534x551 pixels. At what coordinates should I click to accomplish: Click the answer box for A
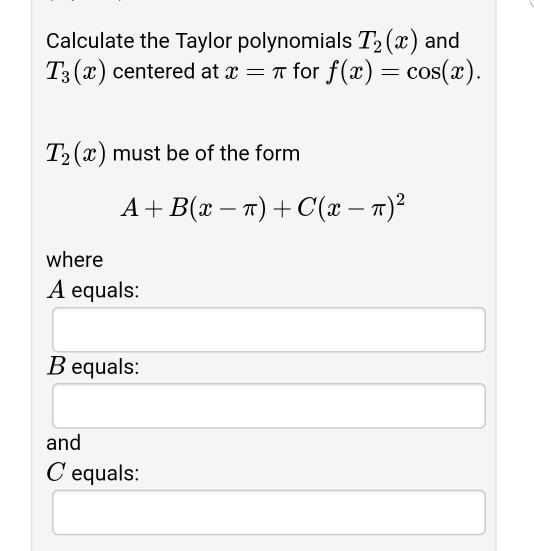269,330
